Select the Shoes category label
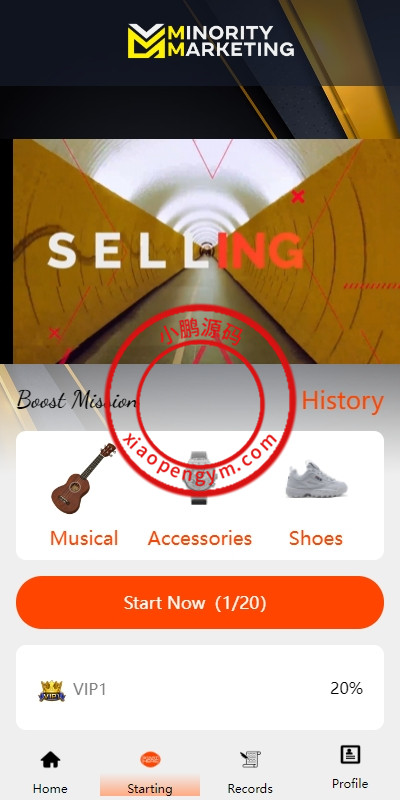Screen dimensions: 400x800 316,538
